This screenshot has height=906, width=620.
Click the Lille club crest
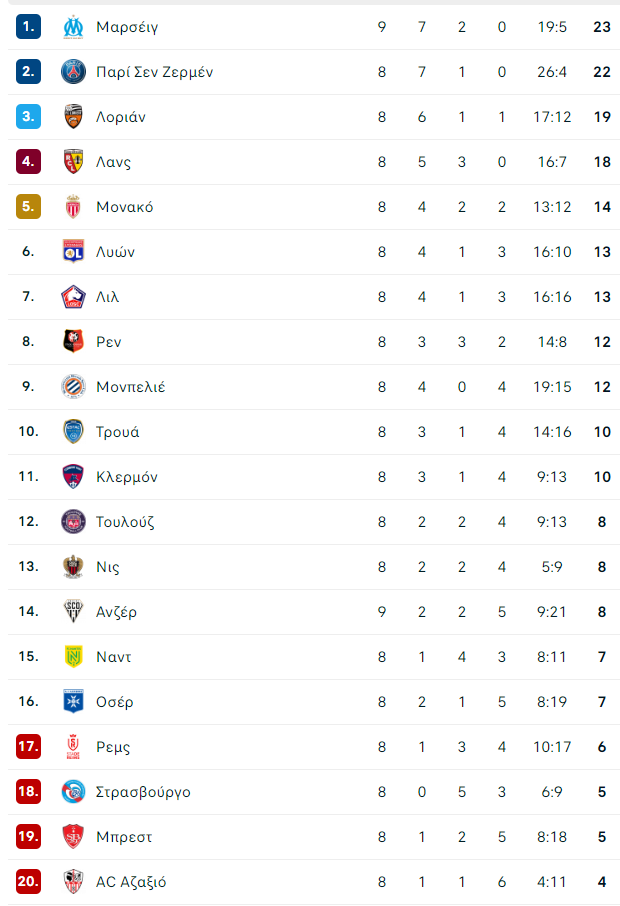pos(73,296)
